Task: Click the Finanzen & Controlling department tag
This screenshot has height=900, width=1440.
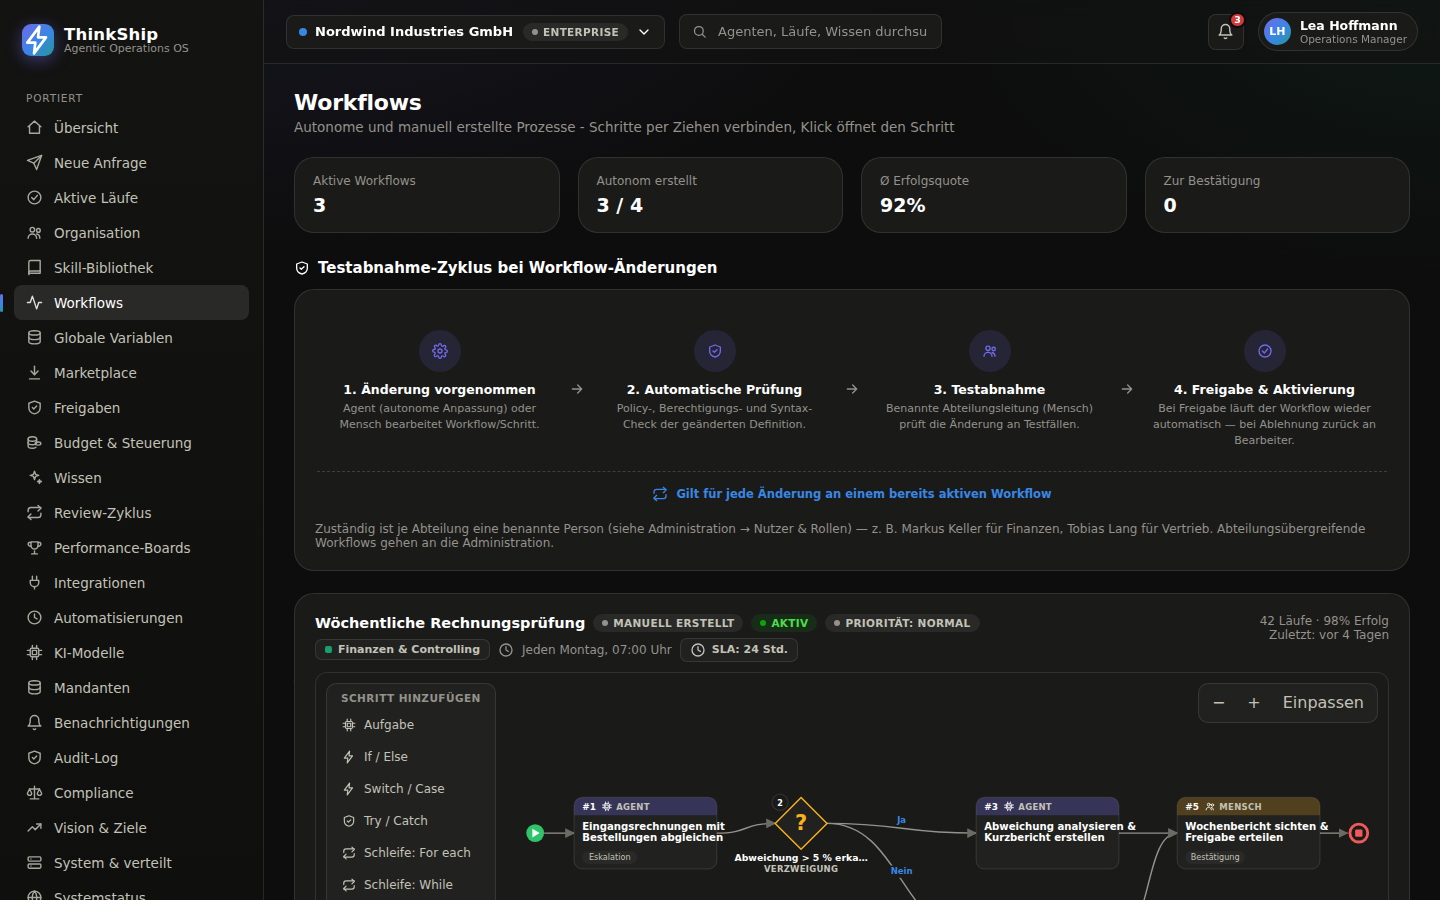Action: pos(402,650)
